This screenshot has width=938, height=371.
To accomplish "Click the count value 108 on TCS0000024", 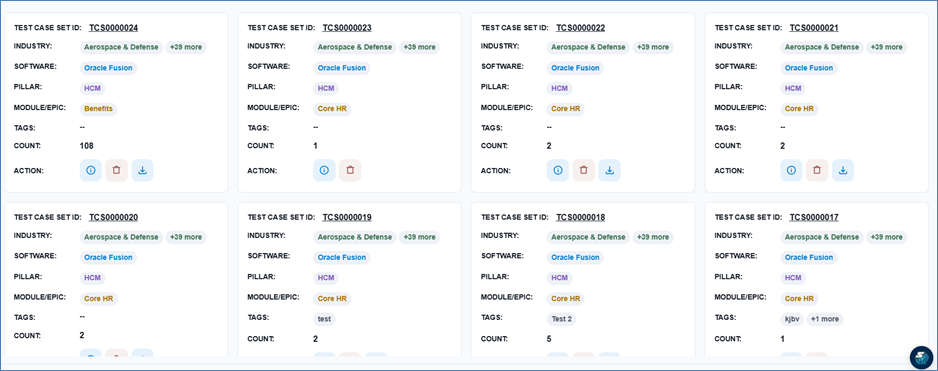I will click(87, 146).
